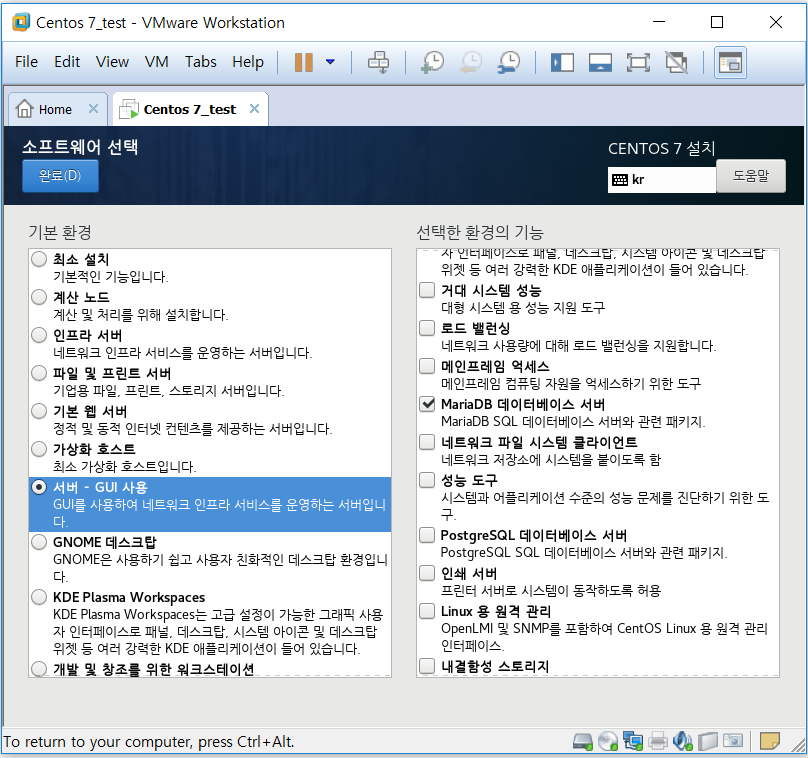Click the '기본 환경' heading
Viewport: 808px width, 758px height.
point(60,232)
